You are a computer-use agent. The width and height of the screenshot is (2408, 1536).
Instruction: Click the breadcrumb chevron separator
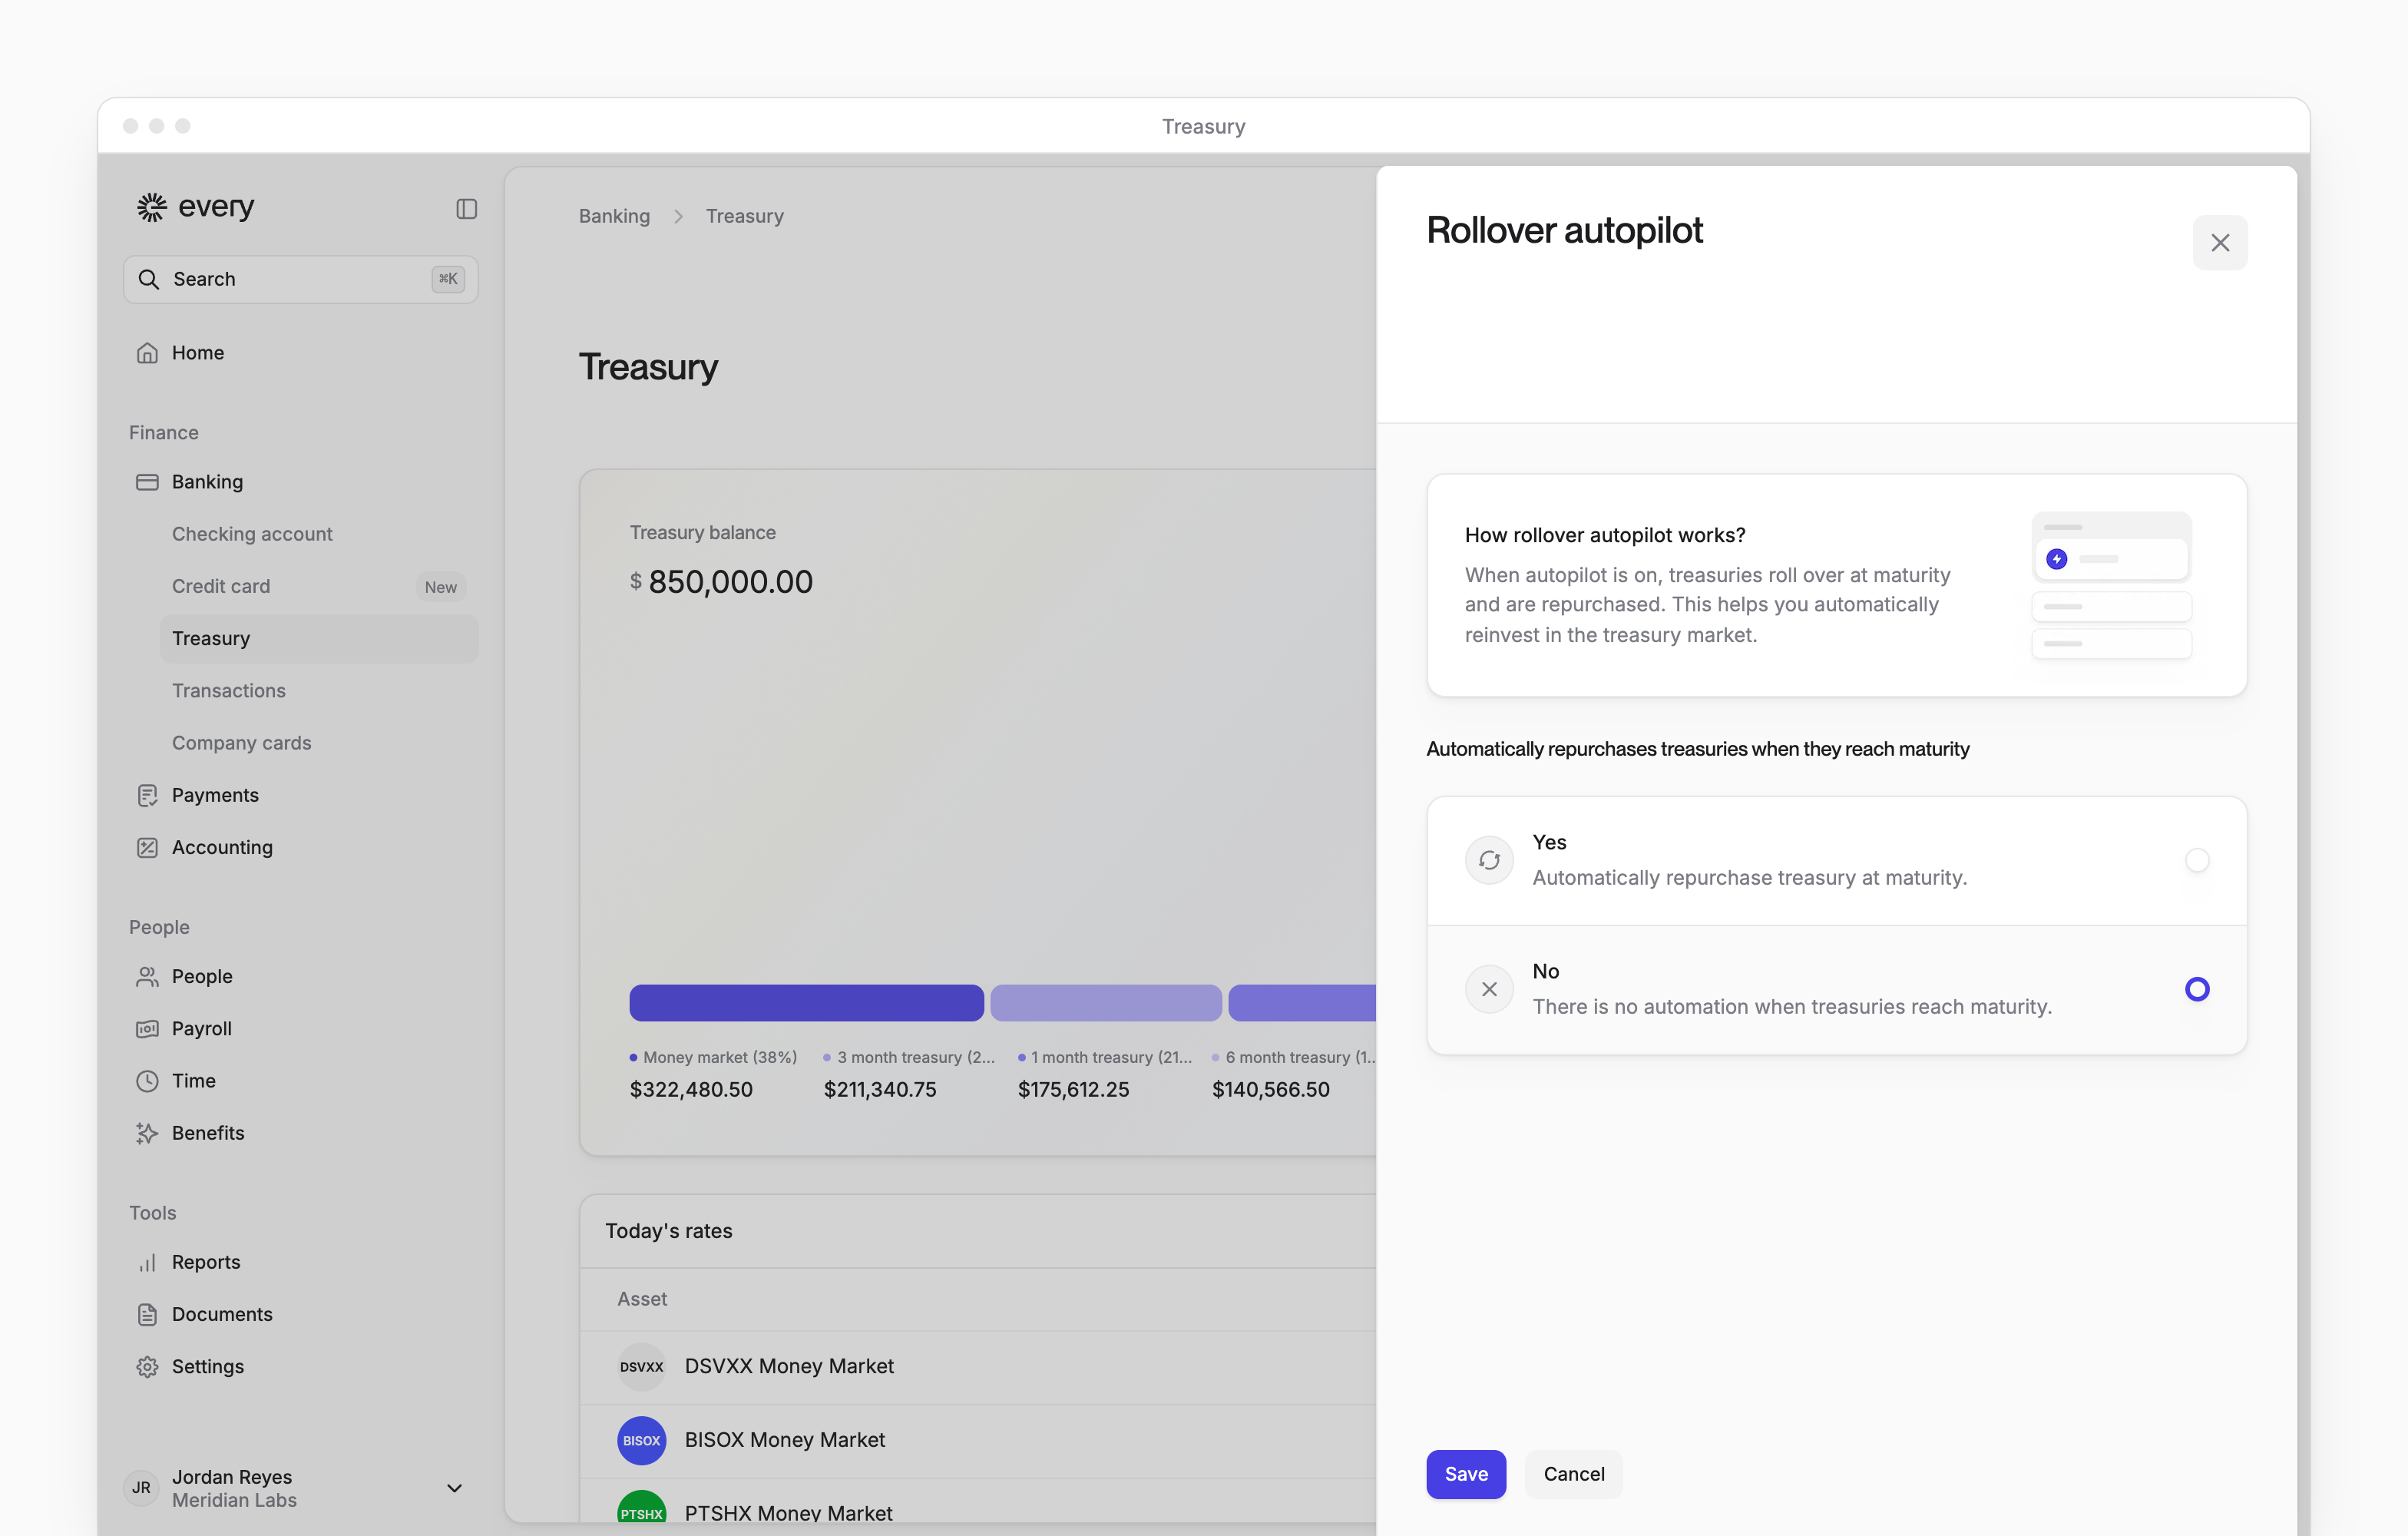pos(678,216)
